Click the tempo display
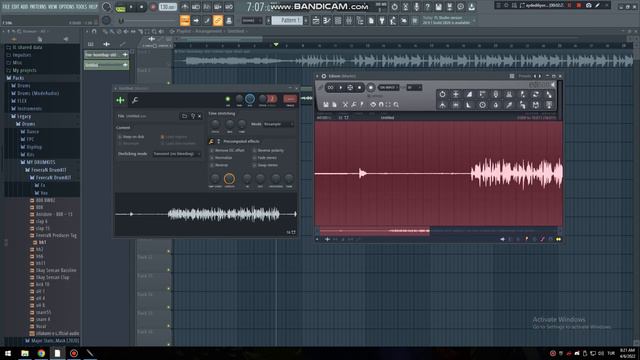Image resolution: width=640 pixels, height=360 pixels. tap(168, 7)
